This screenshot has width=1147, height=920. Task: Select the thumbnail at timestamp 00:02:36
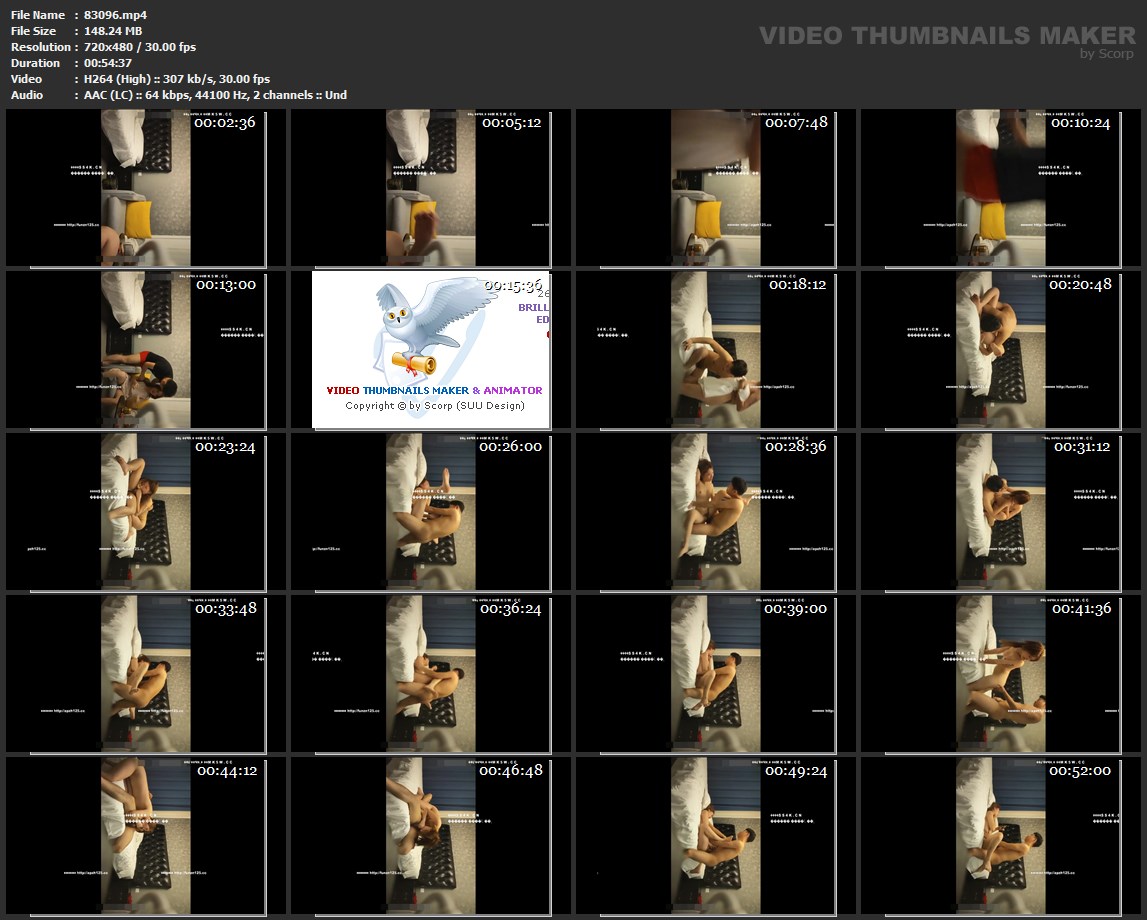(x=145, y=187)
